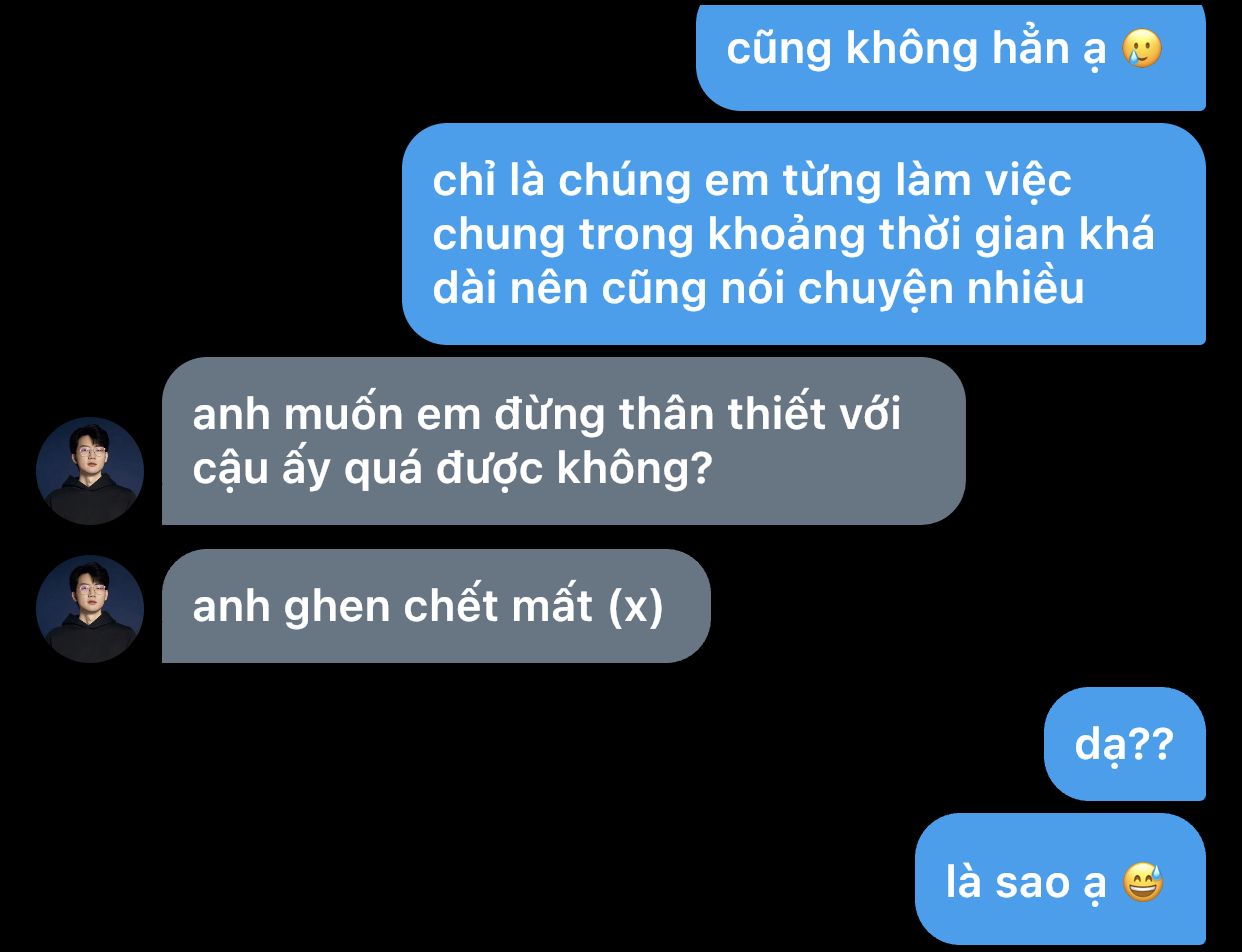
Task: Select the "cũng không hẳn ạ" message text
Action: pyautogui.click(x=916, y=50)
